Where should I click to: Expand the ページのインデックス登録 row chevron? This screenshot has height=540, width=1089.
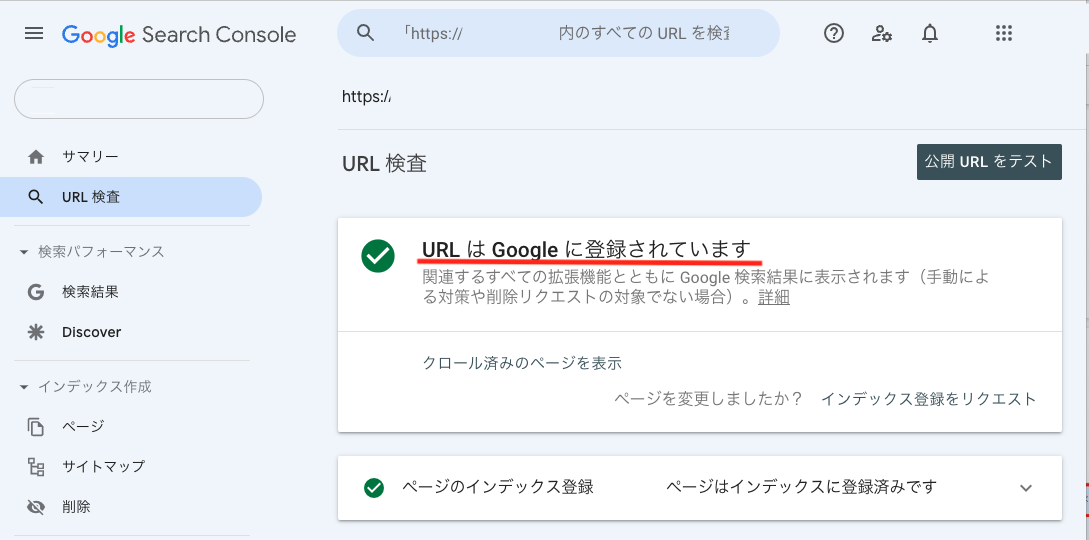1026,488
